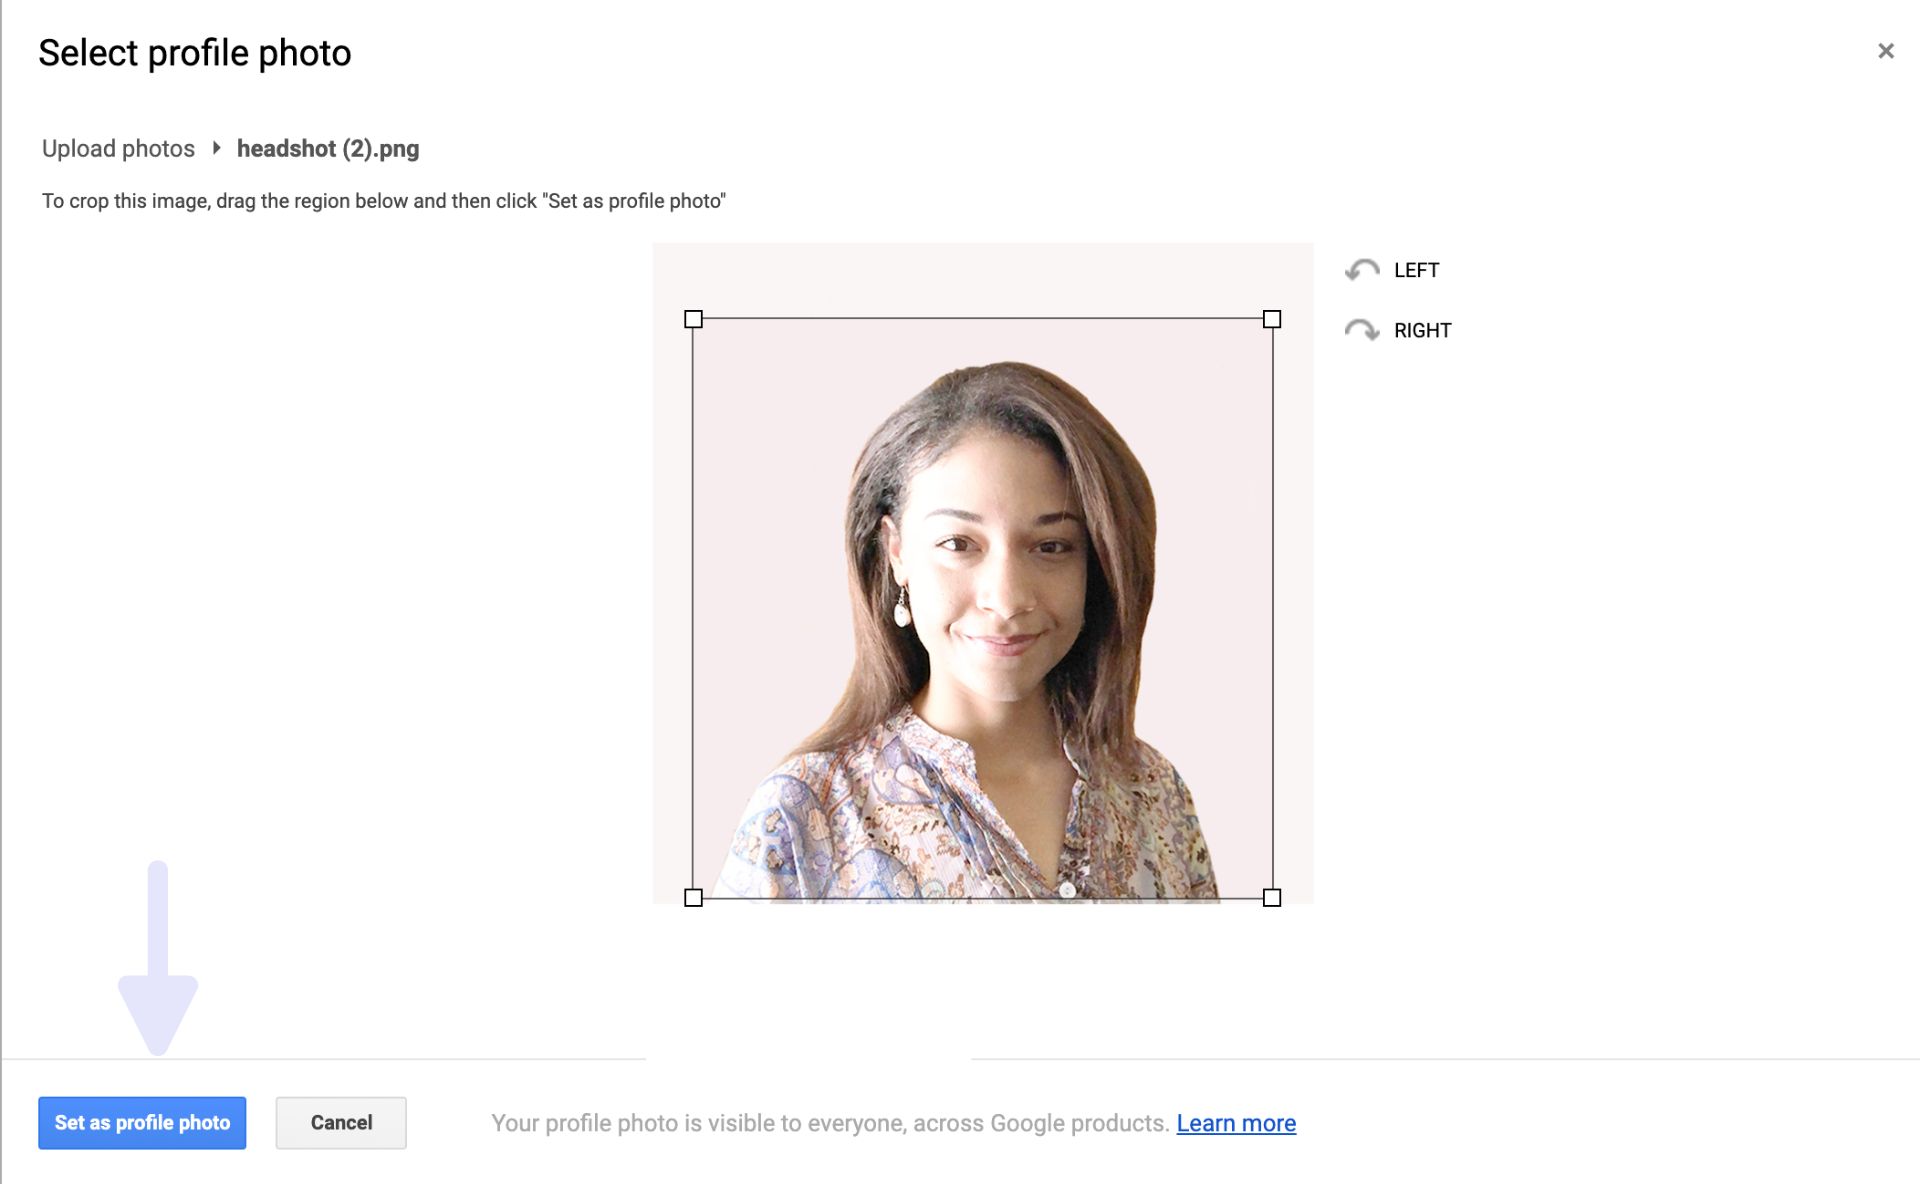Cancel the profile photo selection
Screen dimensions: 1920x1184
click(341, 1123)
